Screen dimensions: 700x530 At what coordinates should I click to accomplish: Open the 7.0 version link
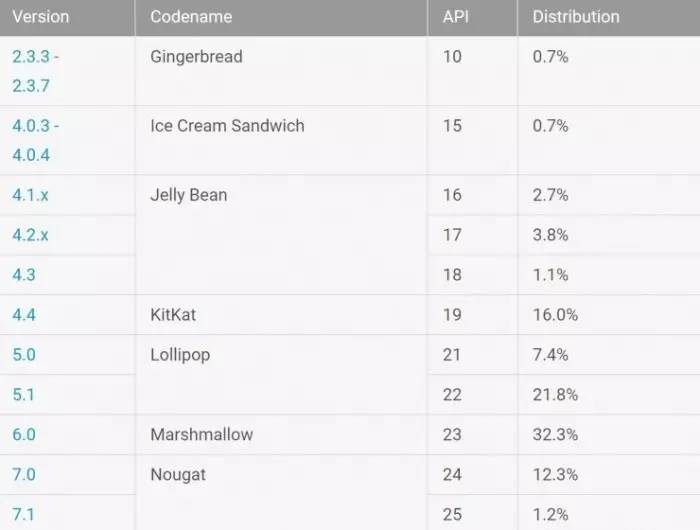point(24,475)
